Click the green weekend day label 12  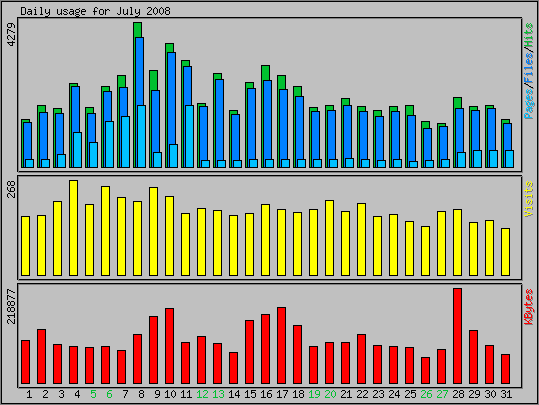pos(202,394)
